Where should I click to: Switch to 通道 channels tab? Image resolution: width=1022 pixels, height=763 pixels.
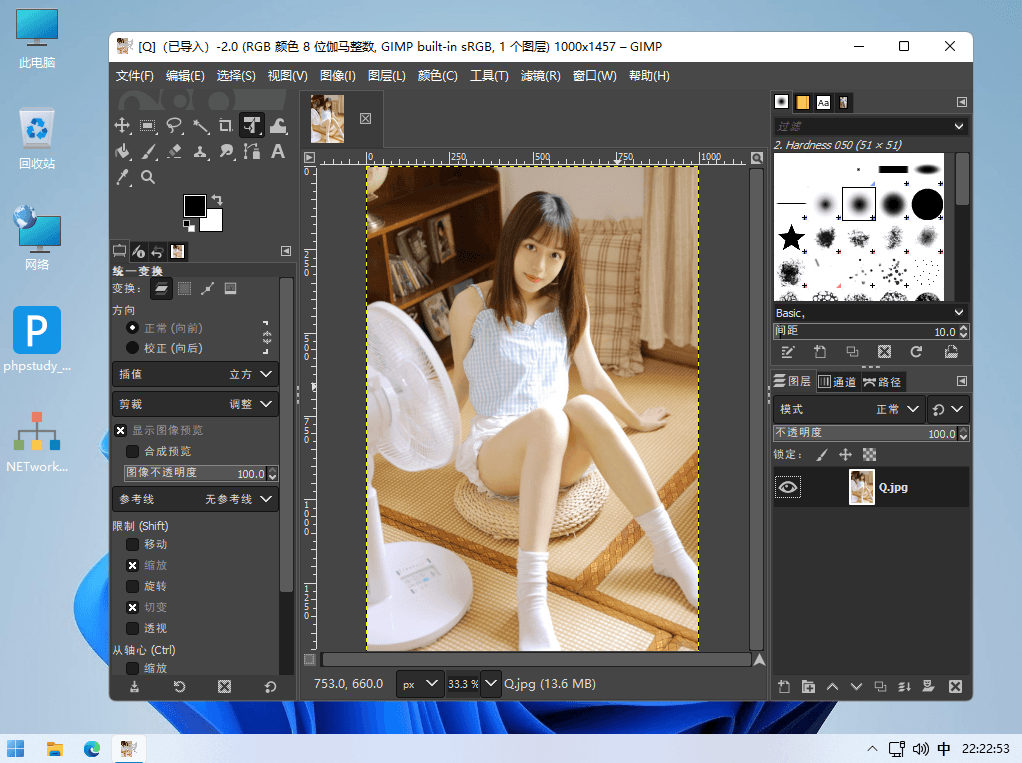tap(837, 382)
